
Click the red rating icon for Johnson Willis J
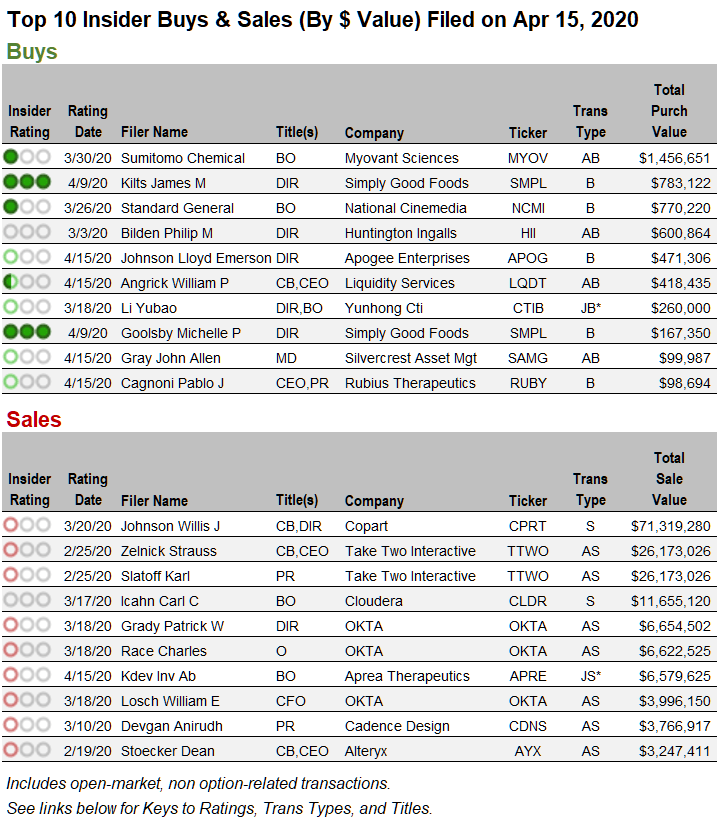tap(26, 525)
